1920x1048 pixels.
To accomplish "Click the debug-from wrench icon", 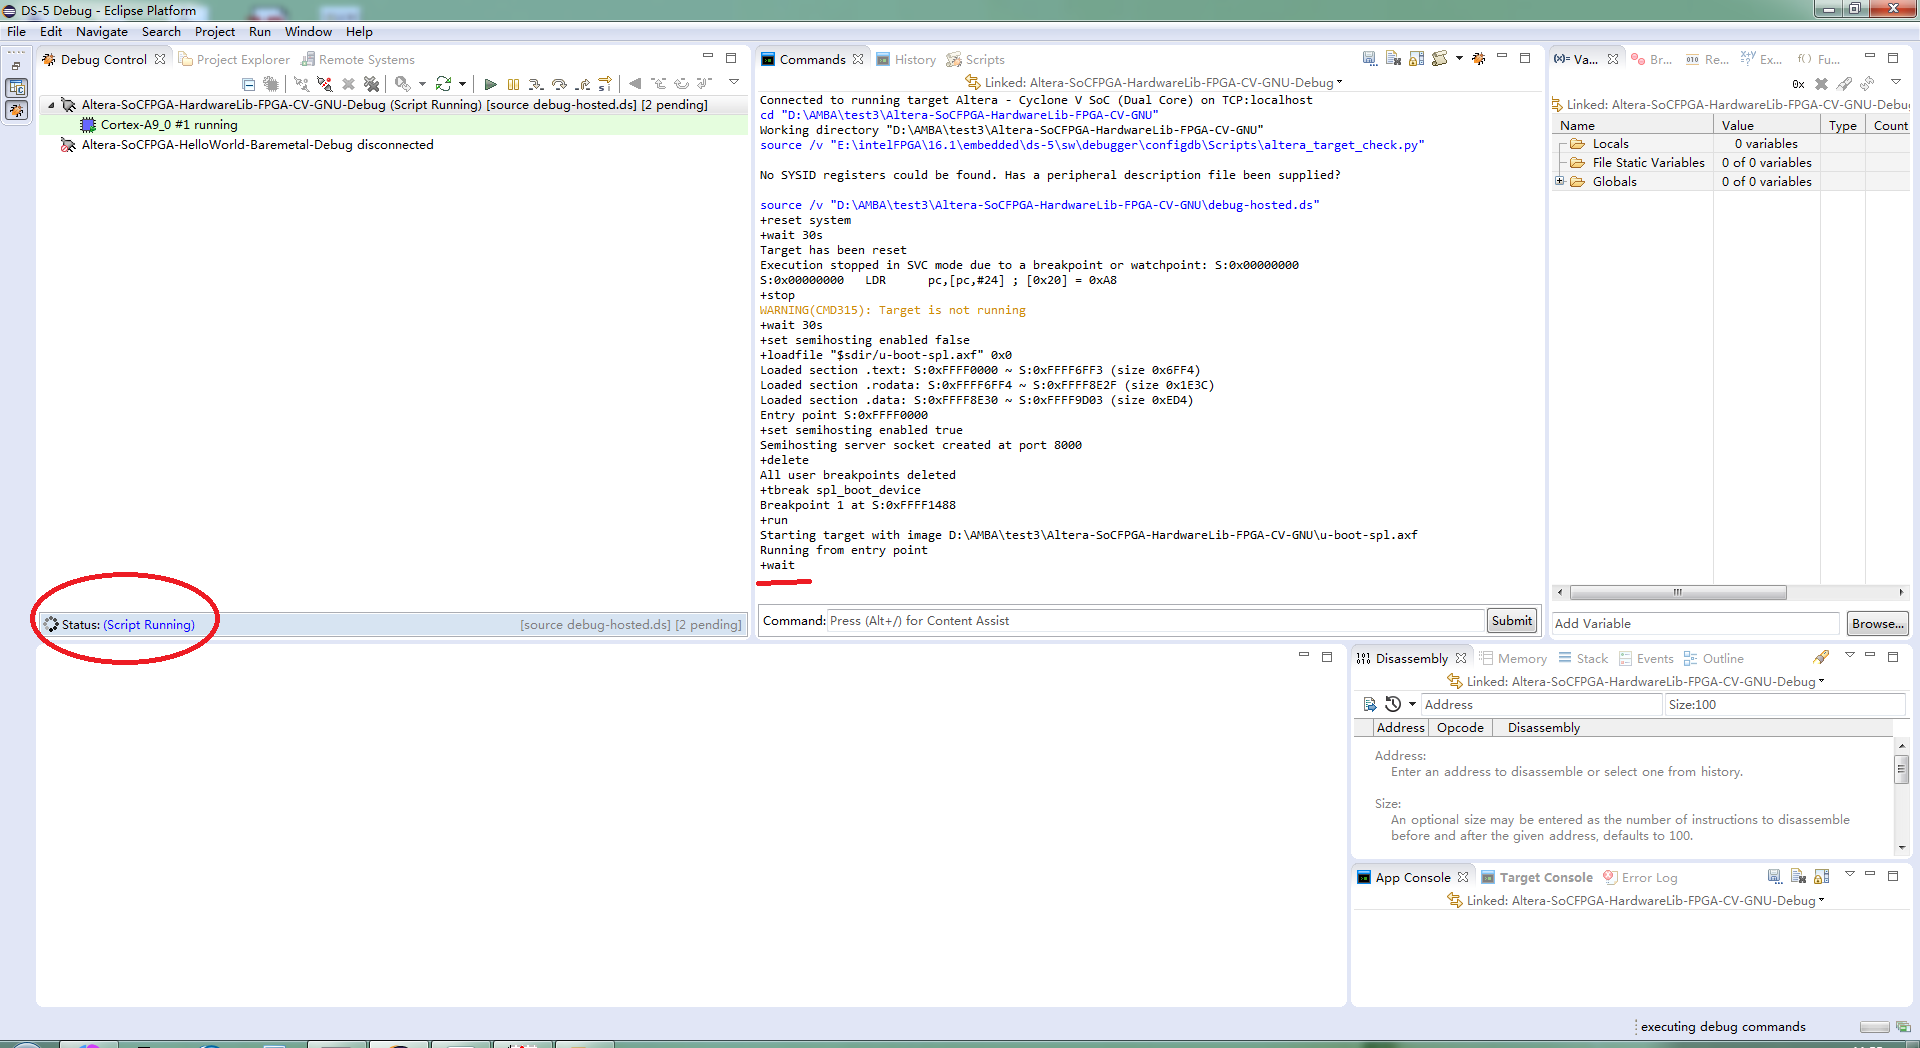I will [x=402, y=84].
